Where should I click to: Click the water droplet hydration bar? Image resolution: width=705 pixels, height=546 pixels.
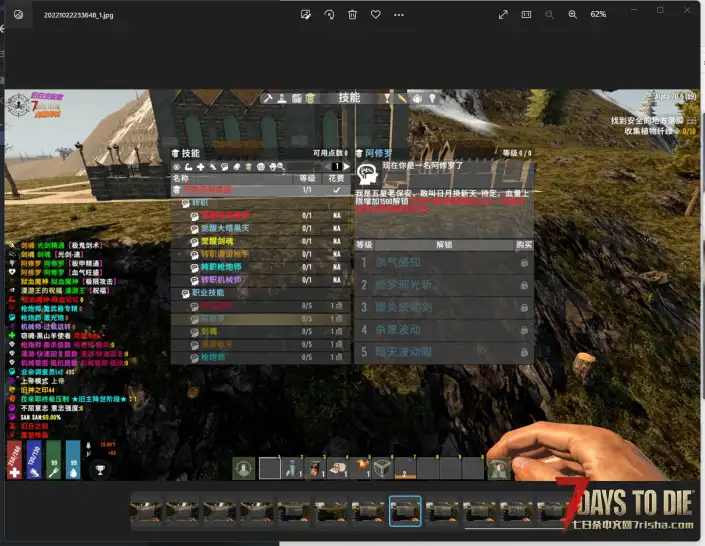pos(73,460)
